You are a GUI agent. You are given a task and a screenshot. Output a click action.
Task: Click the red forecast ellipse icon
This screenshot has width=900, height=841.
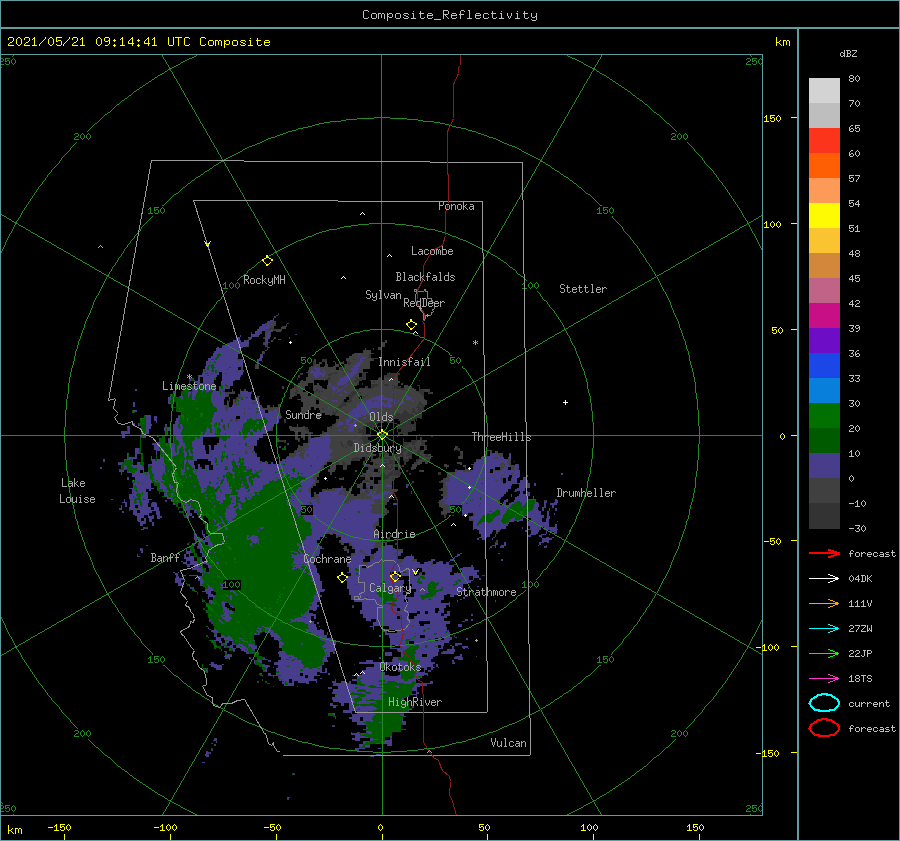coord(824,728)
